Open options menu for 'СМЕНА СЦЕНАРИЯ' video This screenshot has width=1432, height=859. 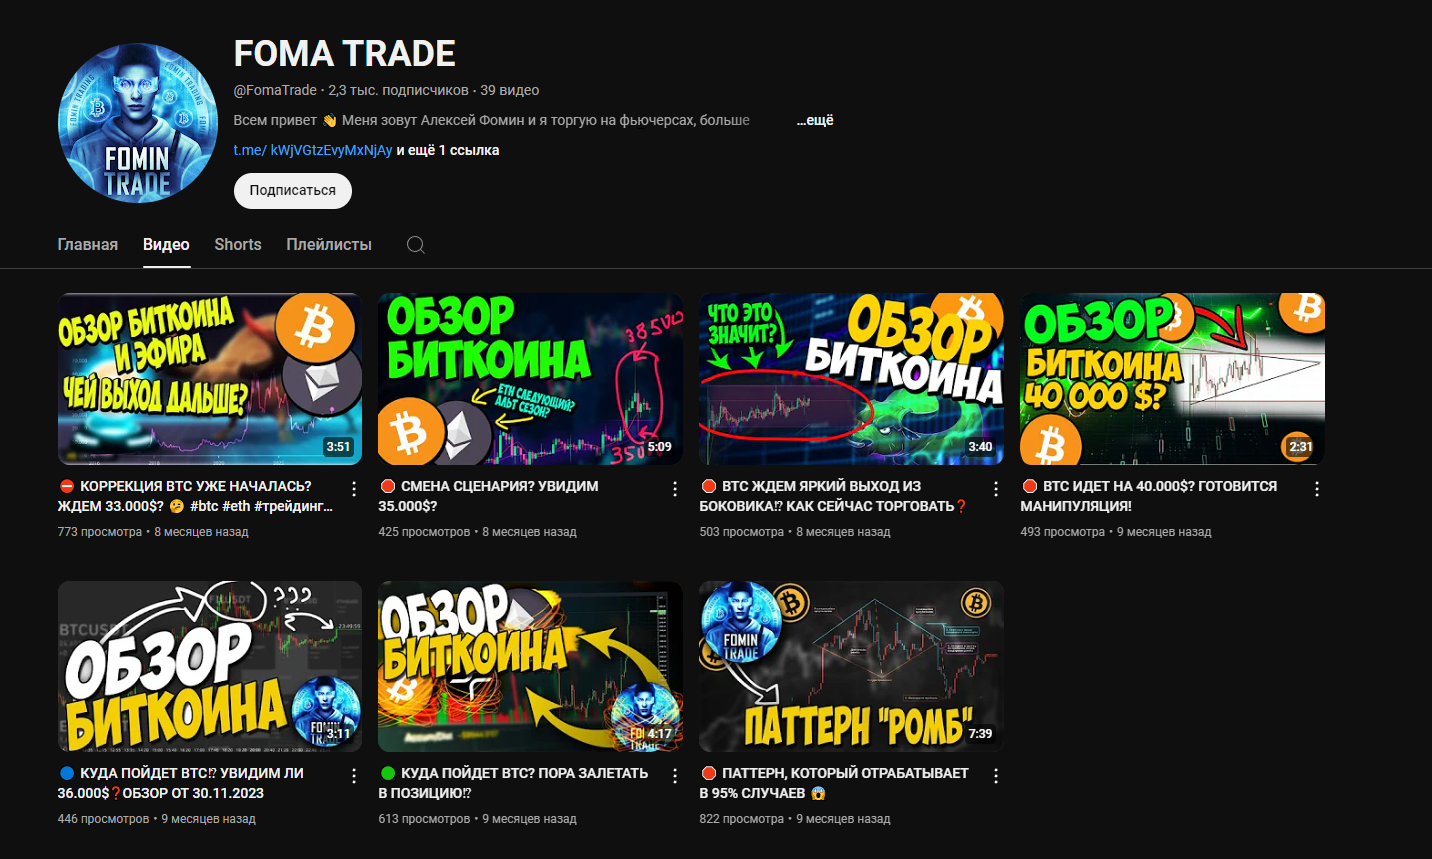pyautogui.click(x=675, y=489)
